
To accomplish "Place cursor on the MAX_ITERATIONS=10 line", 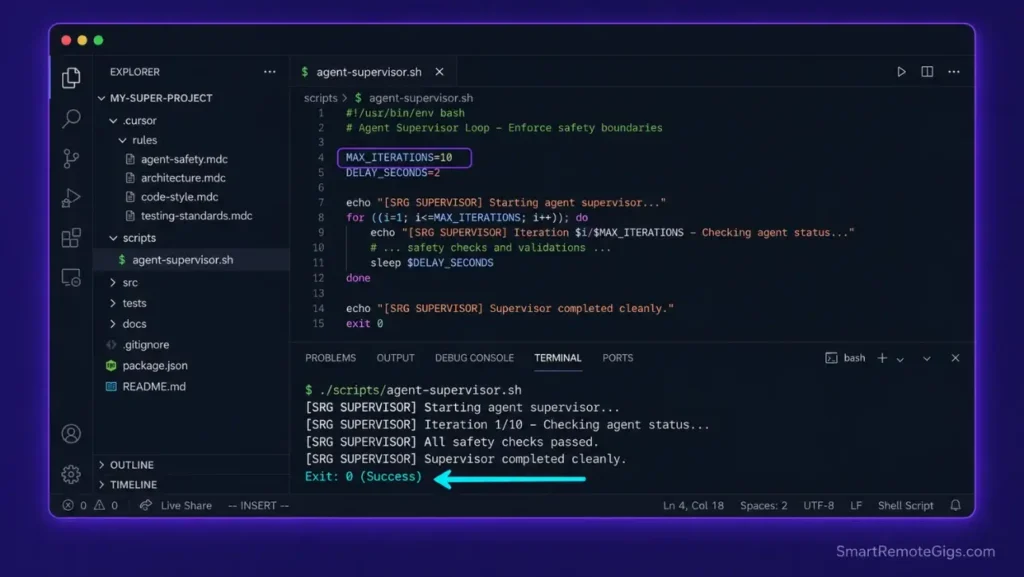I will pos(398,157).
